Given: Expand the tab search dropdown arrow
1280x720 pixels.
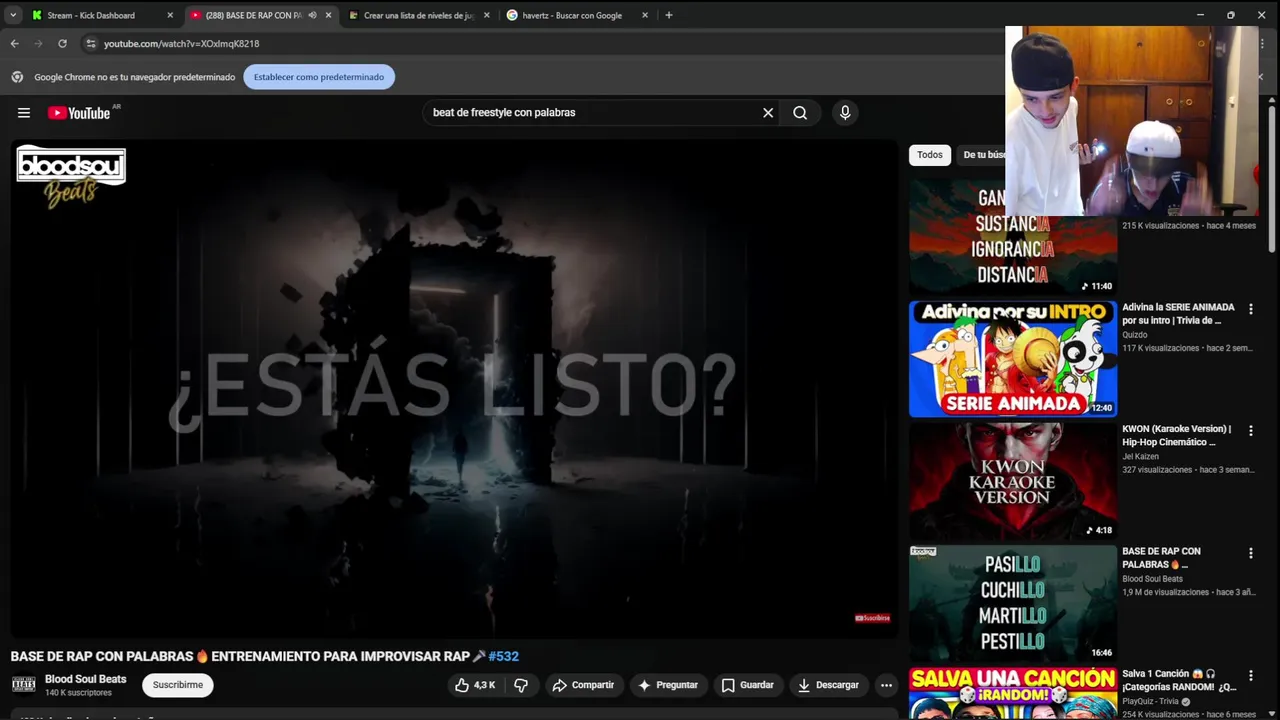Looking at the screenshot, I should 13,15.
